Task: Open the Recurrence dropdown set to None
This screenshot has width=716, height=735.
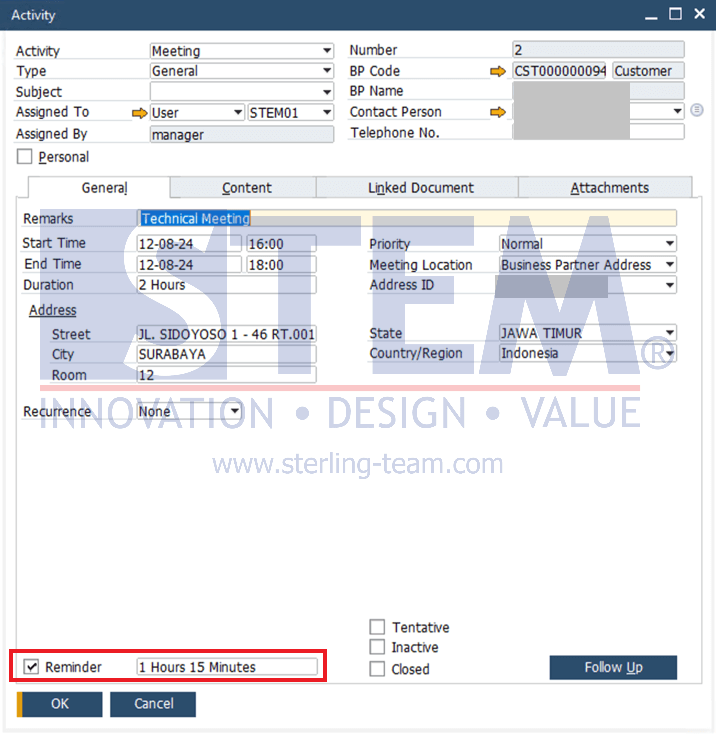Action: [x=234, y=411]
